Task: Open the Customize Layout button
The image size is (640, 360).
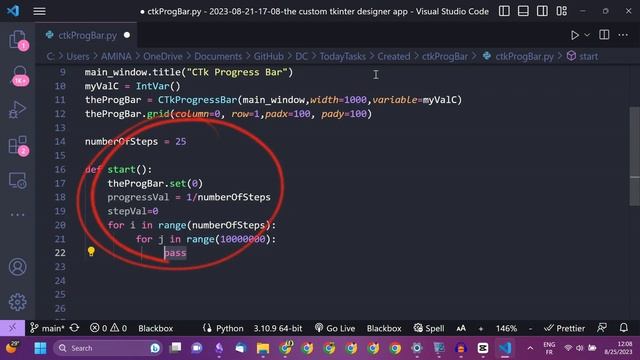Action: [x=562, y=11]
